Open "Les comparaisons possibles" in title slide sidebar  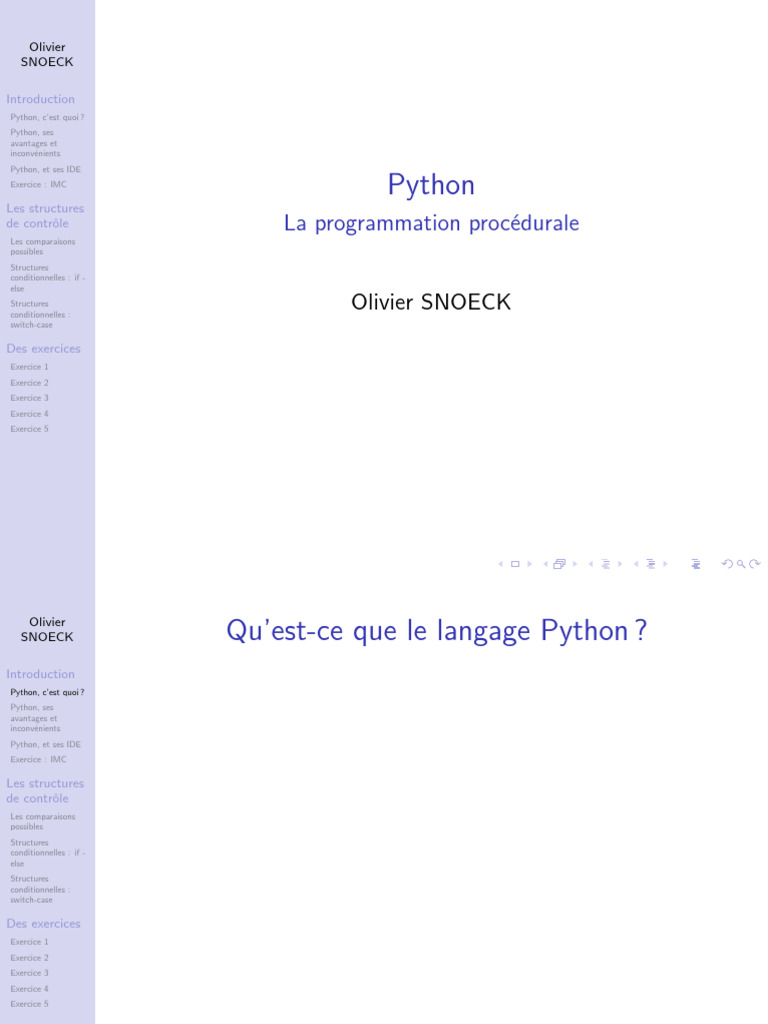click(42, 247)
